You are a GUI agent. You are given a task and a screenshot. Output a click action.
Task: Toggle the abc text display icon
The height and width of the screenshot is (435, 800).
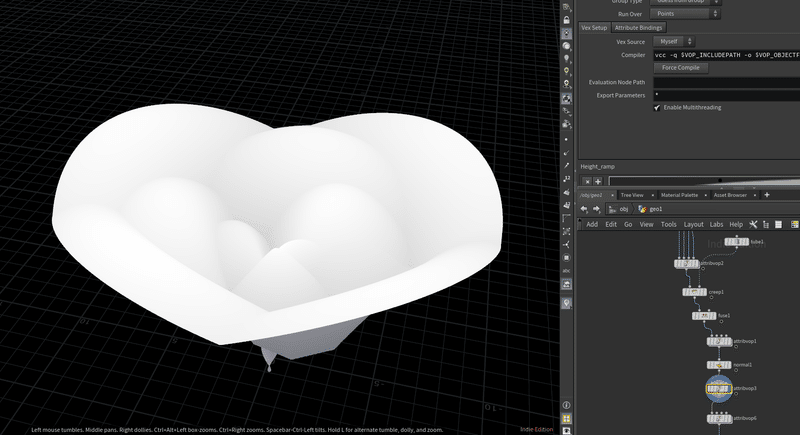(566, 271)
